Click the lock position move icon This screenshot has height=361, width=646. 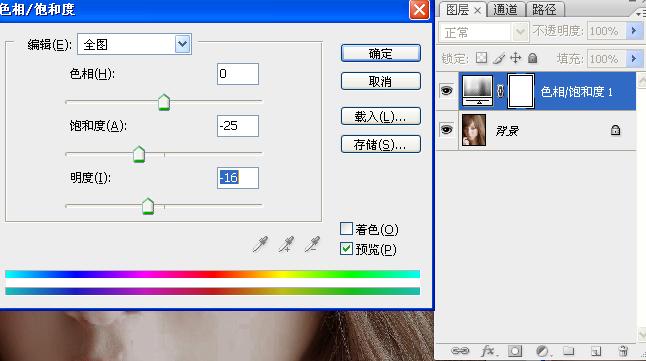(x=515, y=58)
